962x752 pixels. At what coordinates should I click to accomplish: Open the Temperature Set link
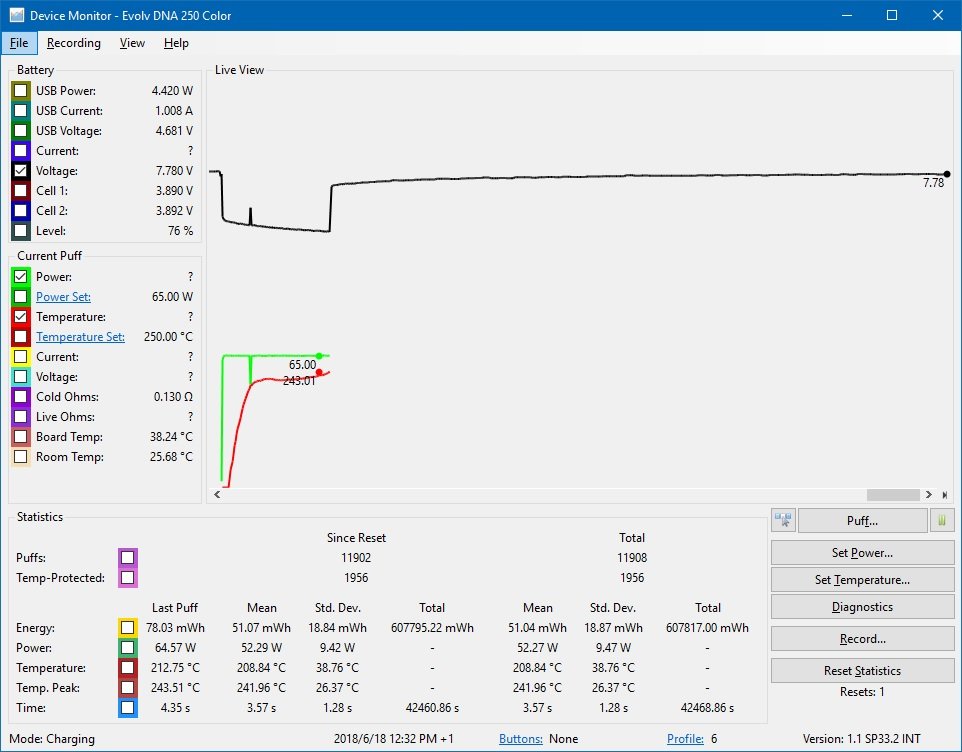[x=80, y=337]
